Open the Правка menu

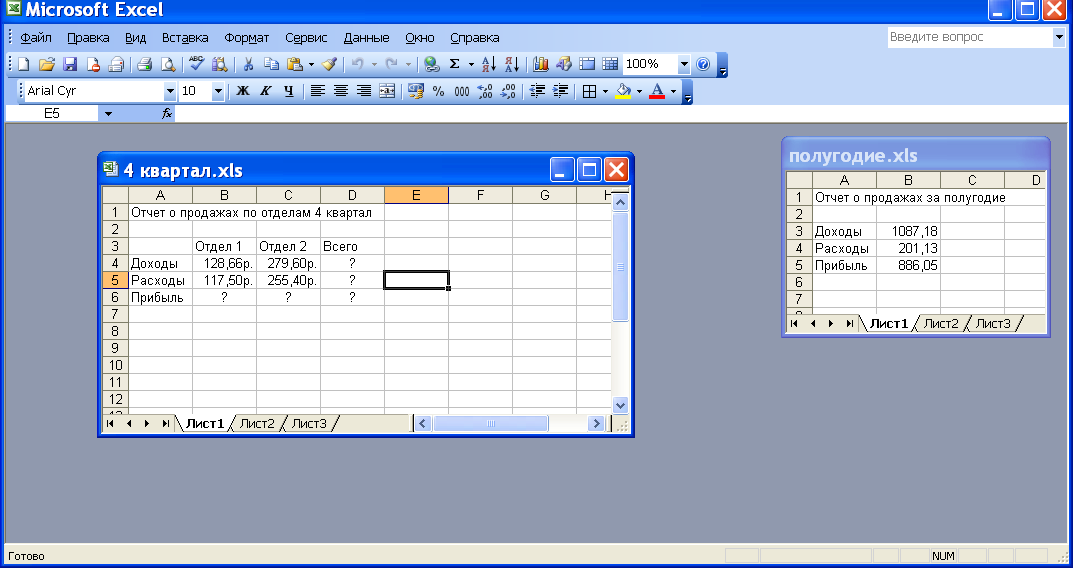tap(88, 38)
